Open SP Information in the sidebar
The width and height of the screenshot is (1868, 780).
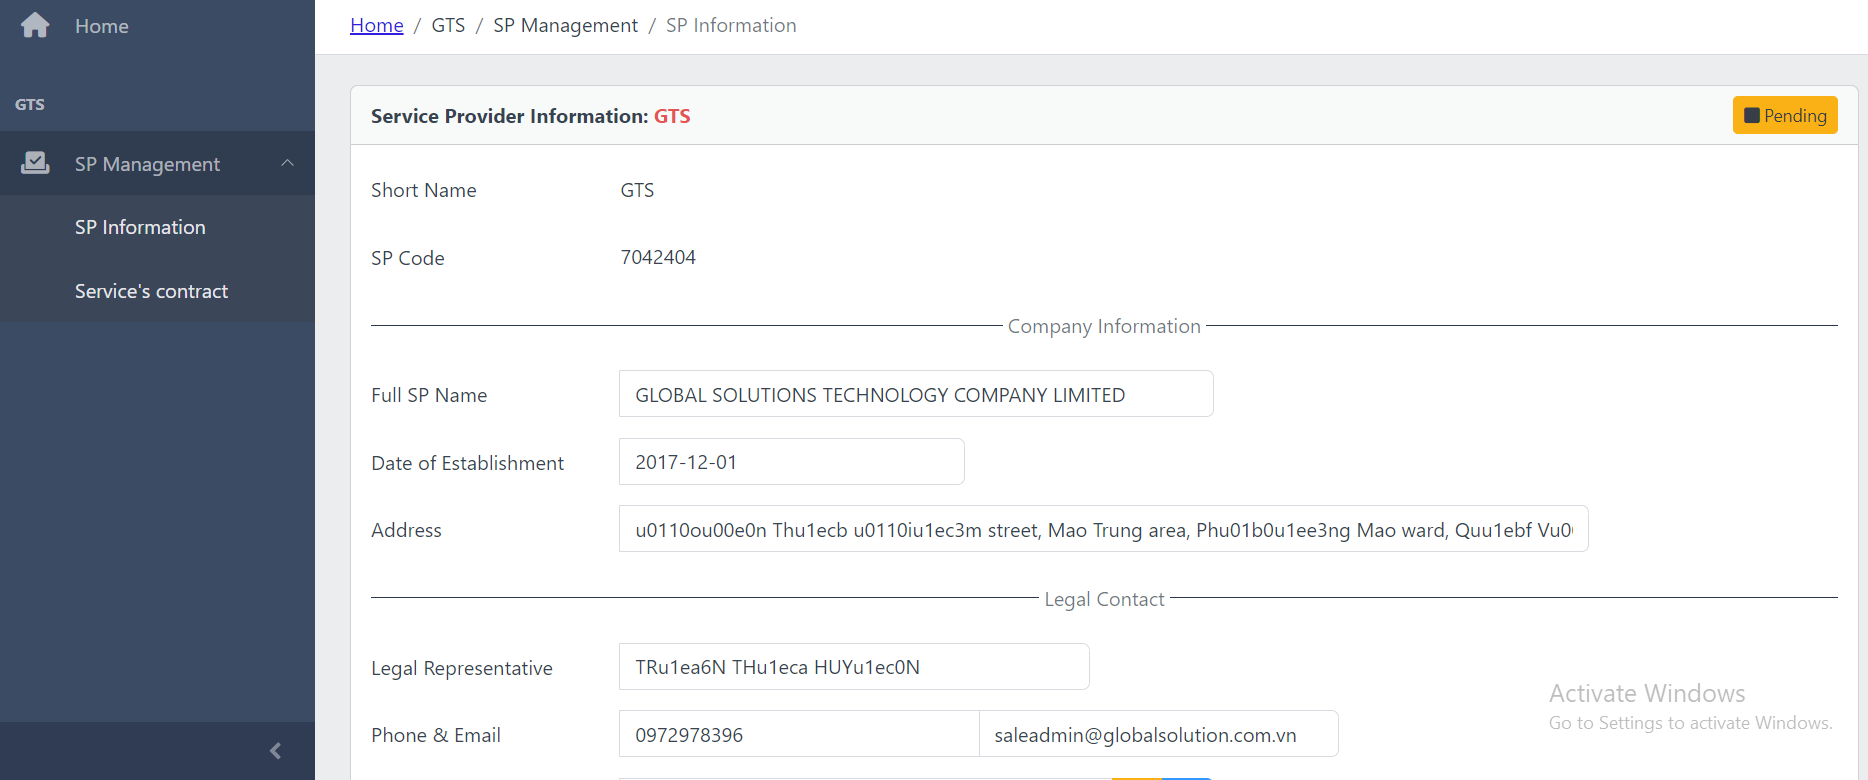(140, 227)
